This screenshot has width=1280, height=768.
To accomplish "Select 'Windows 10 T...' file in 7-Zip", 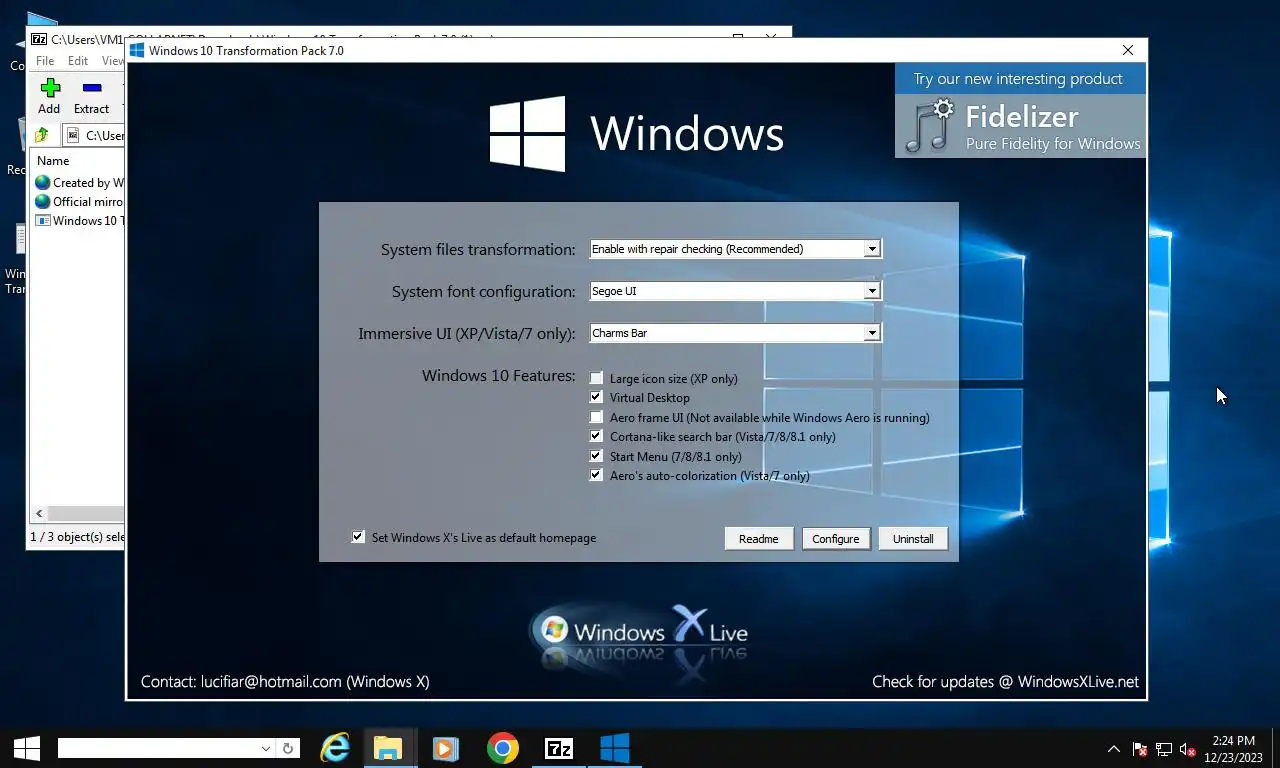I will 79,220.
